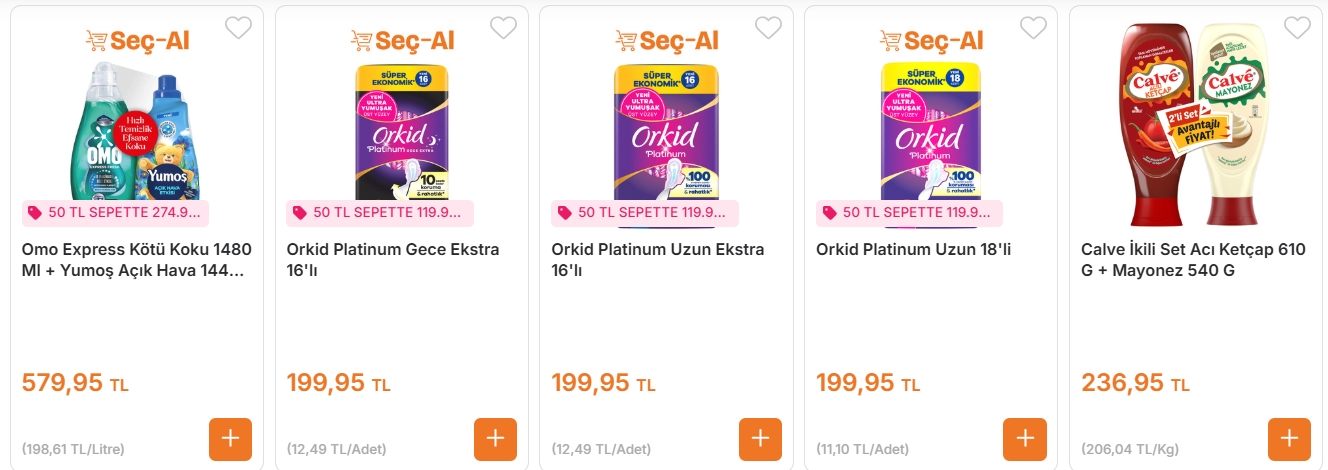Image resolution: width=1328 pixels, height=470 pixels.
Task: Open the Omo and Yumoş product image
Action: (137, 130)
